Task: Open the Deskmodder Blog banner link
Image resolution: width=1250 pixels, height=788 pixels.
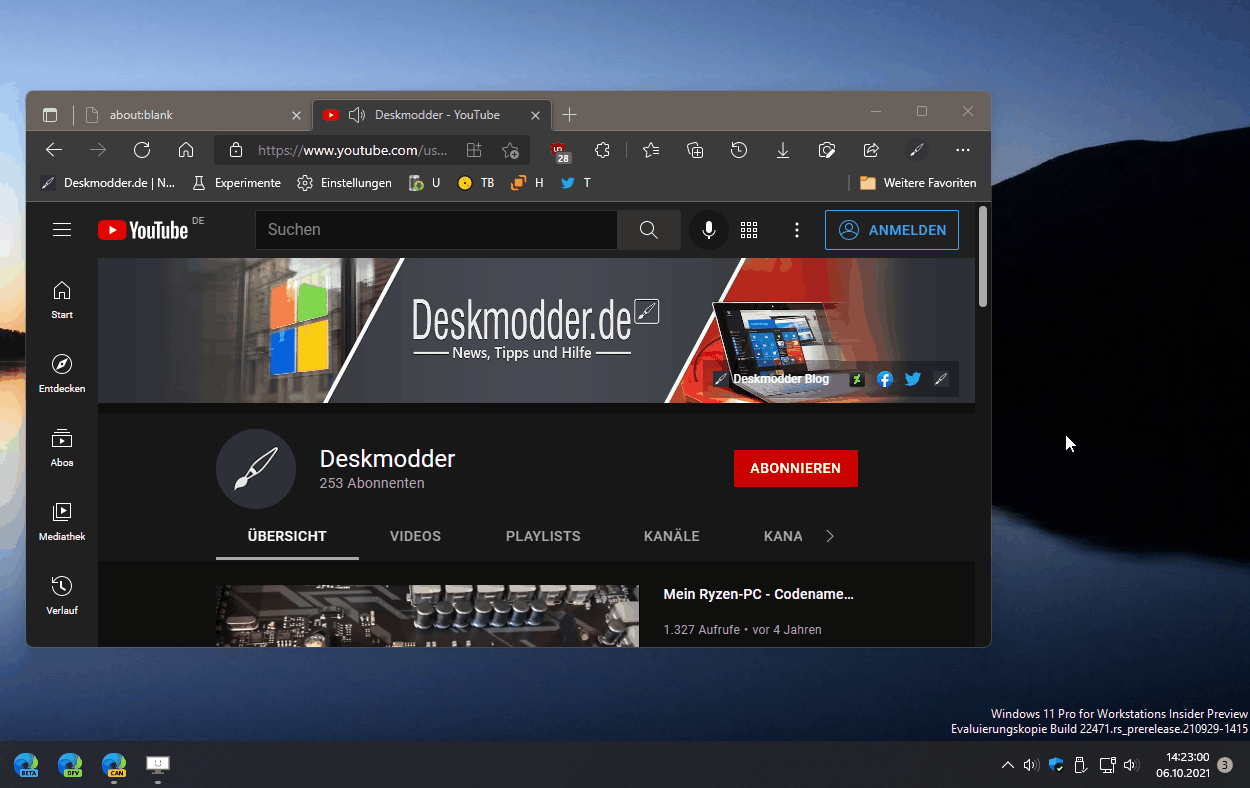Action: [771, 379]
